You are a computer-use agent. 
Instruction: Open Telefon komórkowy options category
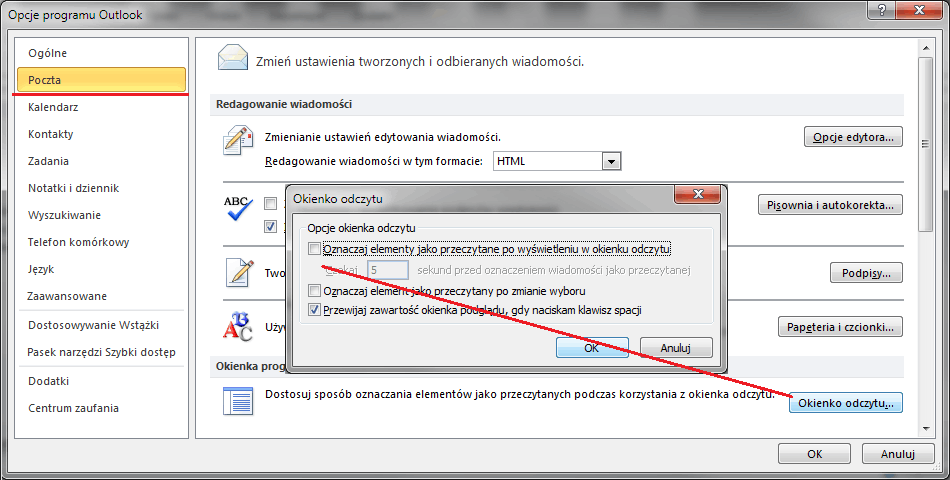(101, 242)
